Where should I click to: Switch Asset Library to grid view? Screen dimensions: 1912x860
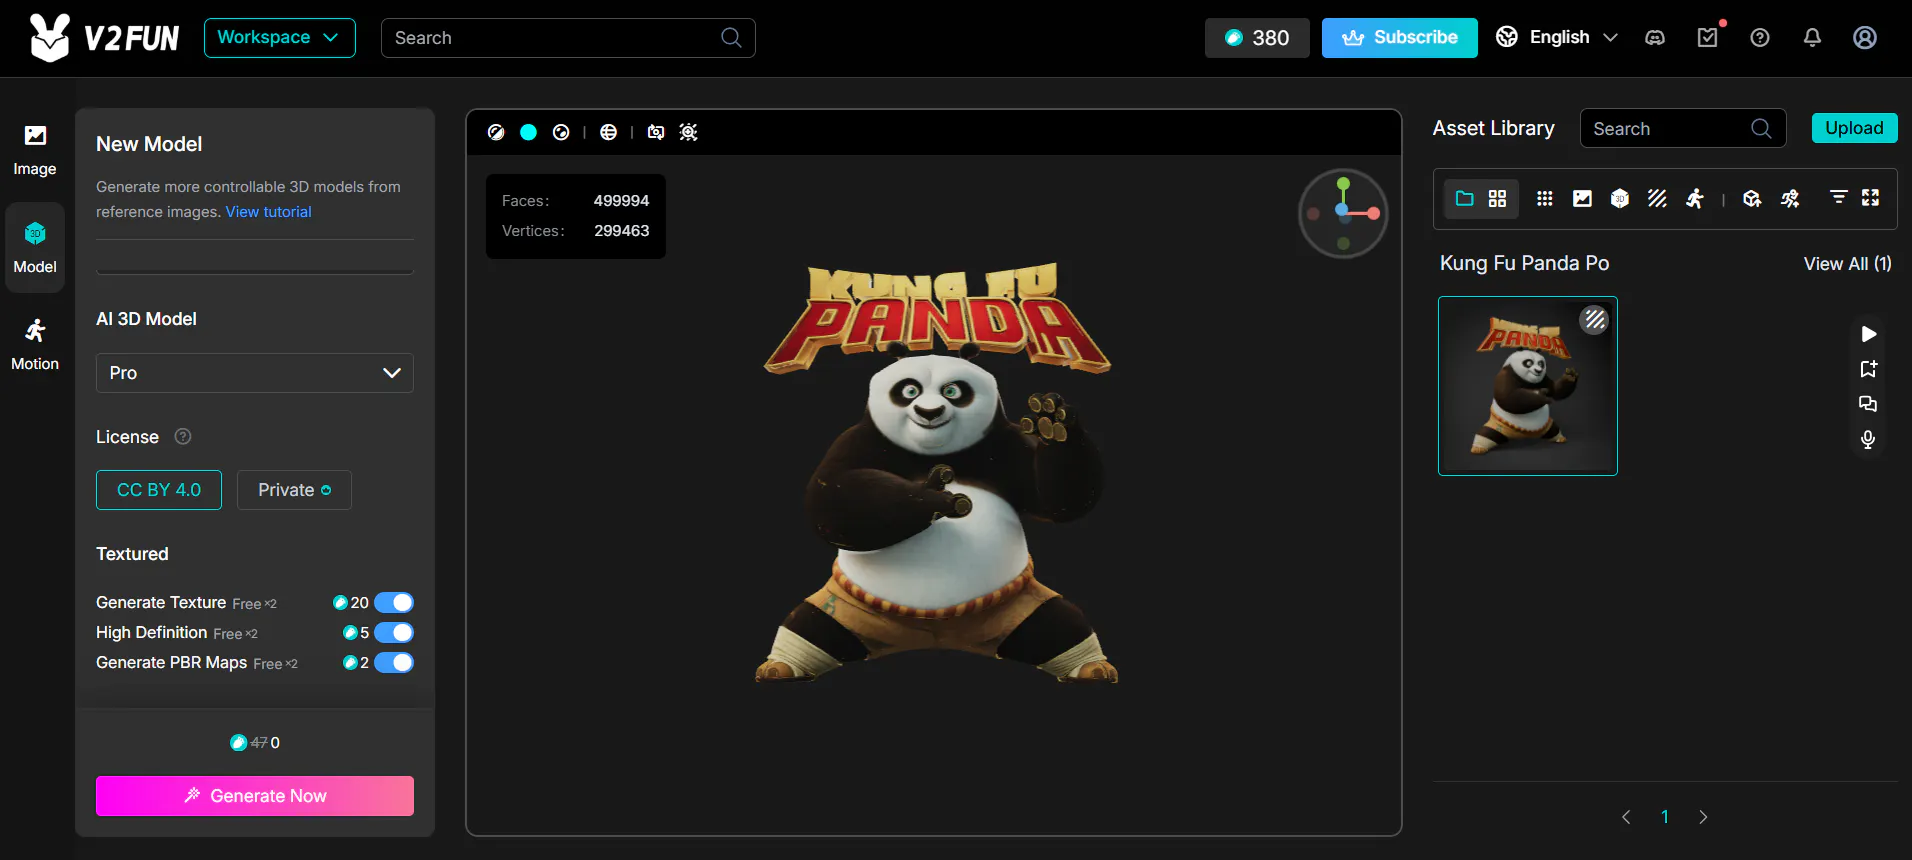[1497, 198]
